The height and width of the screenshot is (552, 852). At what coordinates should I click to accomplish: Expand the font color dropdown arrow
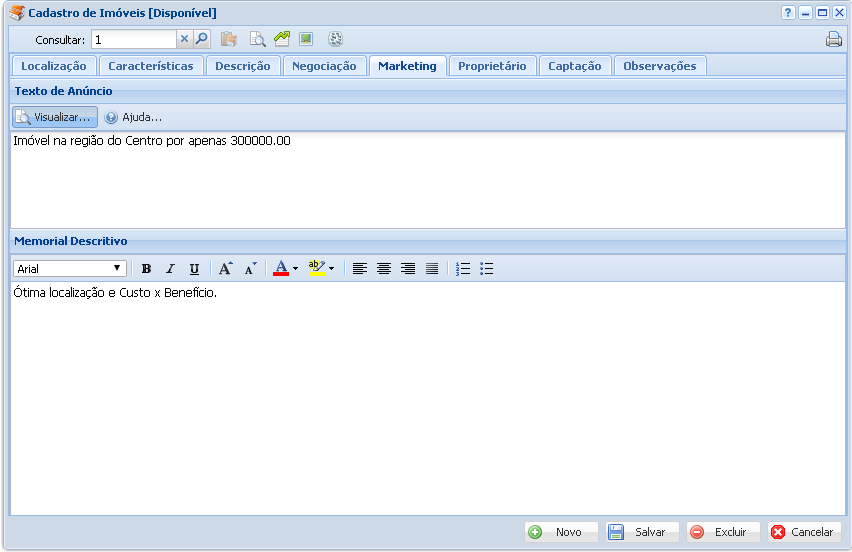click(296, 269)
